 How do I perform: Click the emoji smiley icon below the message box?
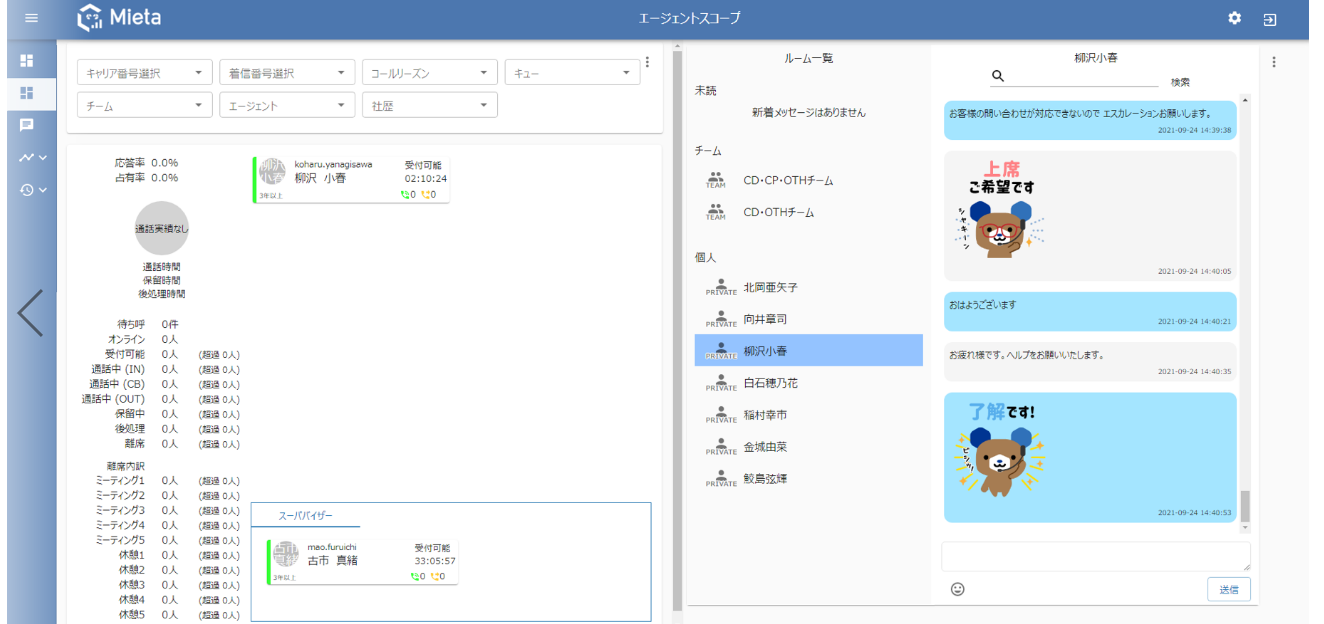point(957,589)
